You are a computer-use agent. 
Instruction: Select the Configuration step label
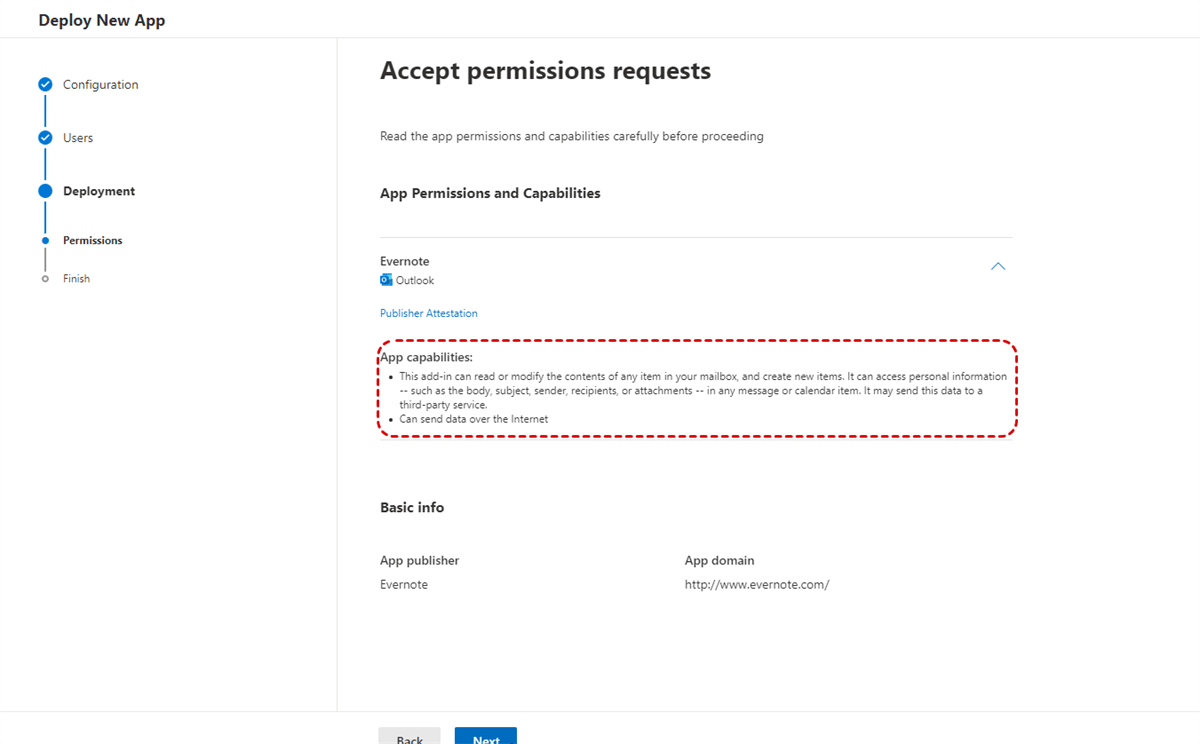click(100, 85)
